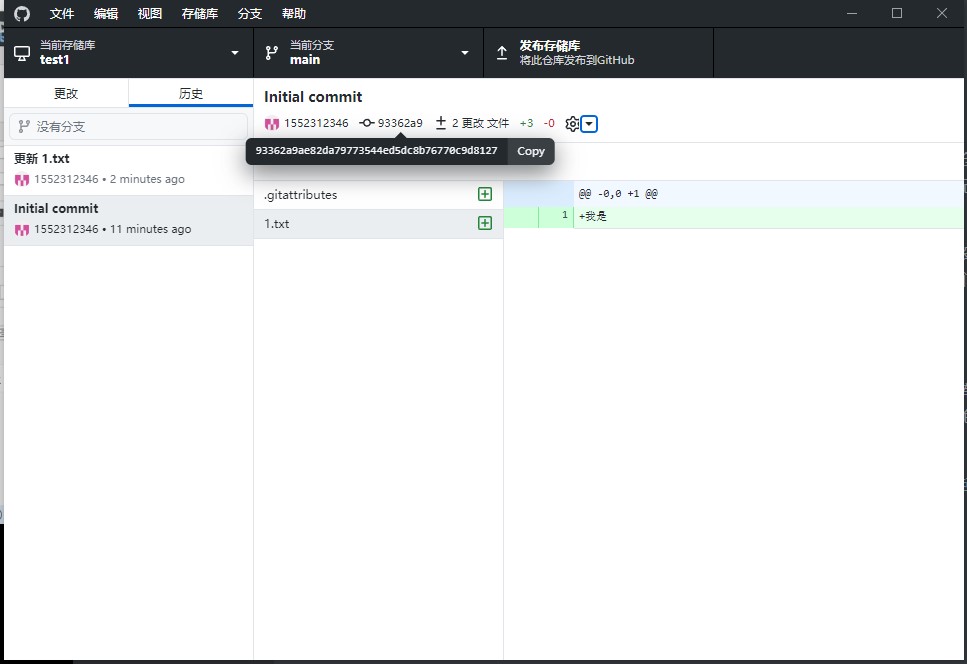Expand the current branch main dropdown
The height and width of the screenshot is (664, 967).
pyautogui.click(x=368, y=52)
